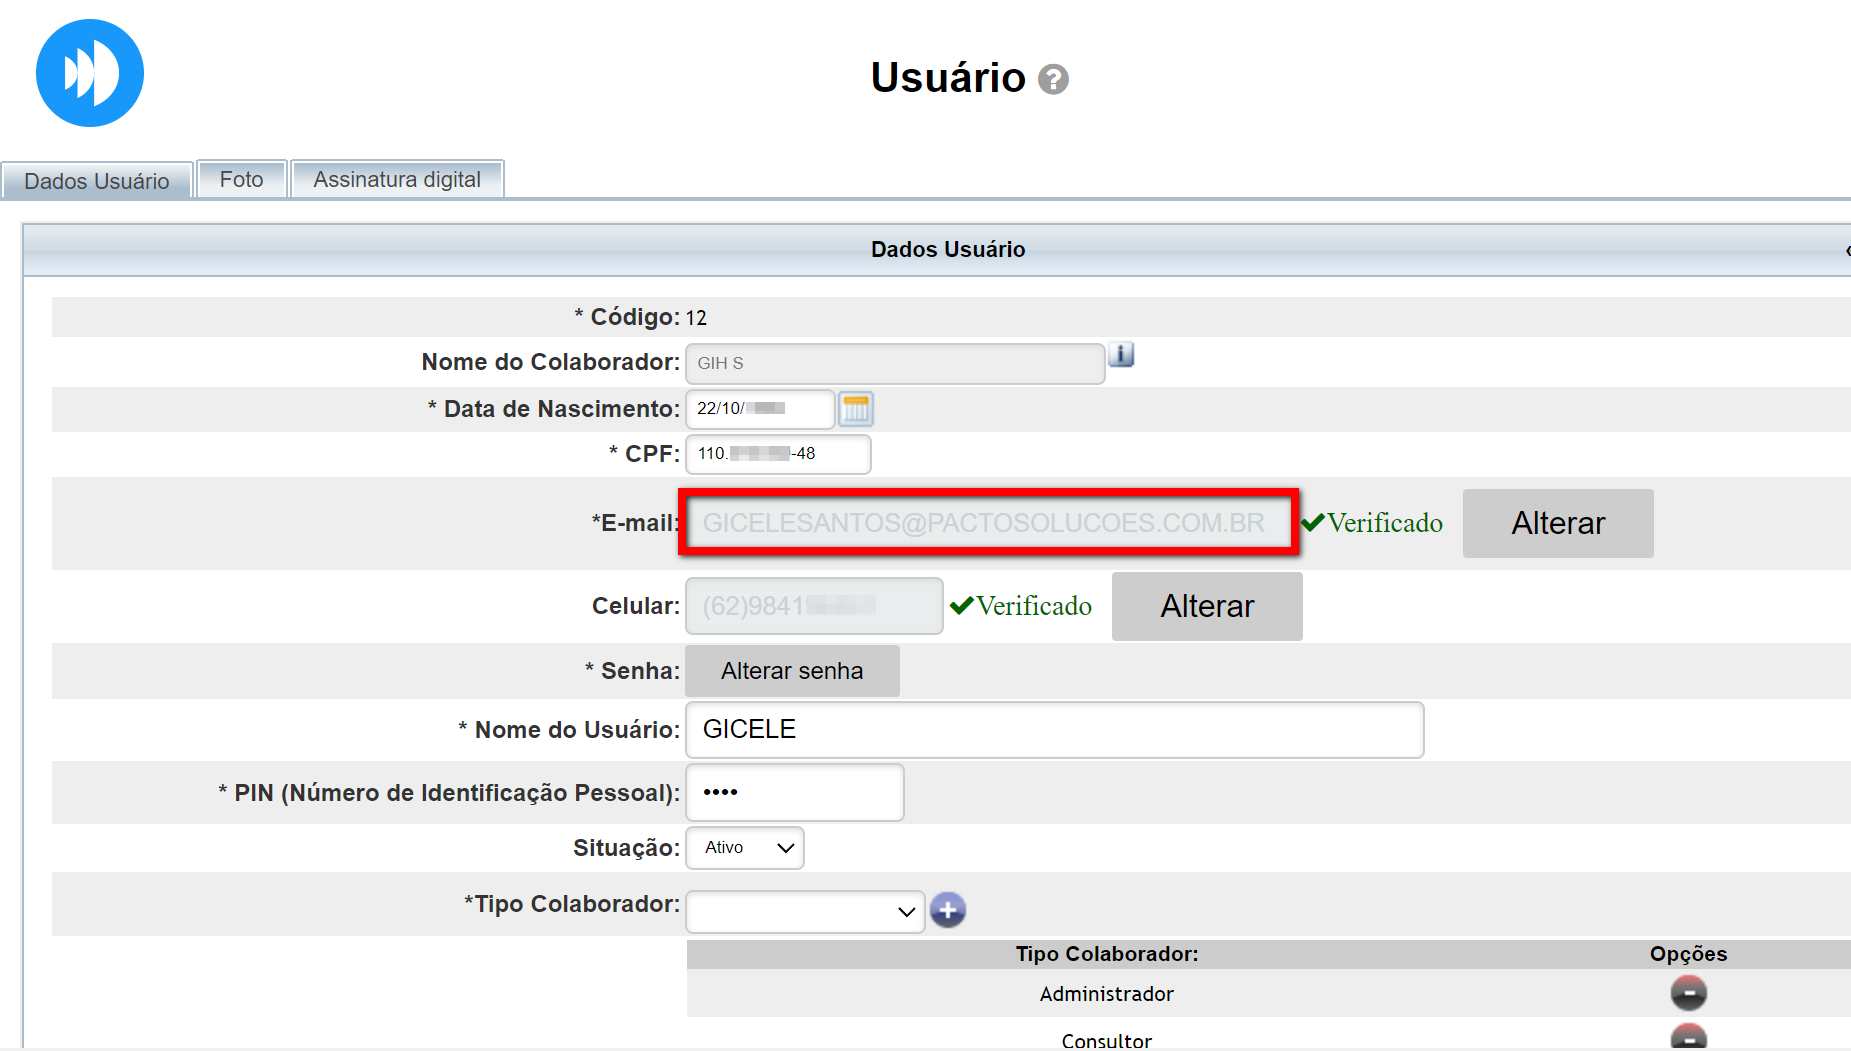Image resolution: width=1851 pixels, height=1051 pixels.
Task: Open the help icon beside Usuário title
Action: [x=1053, y=79]
